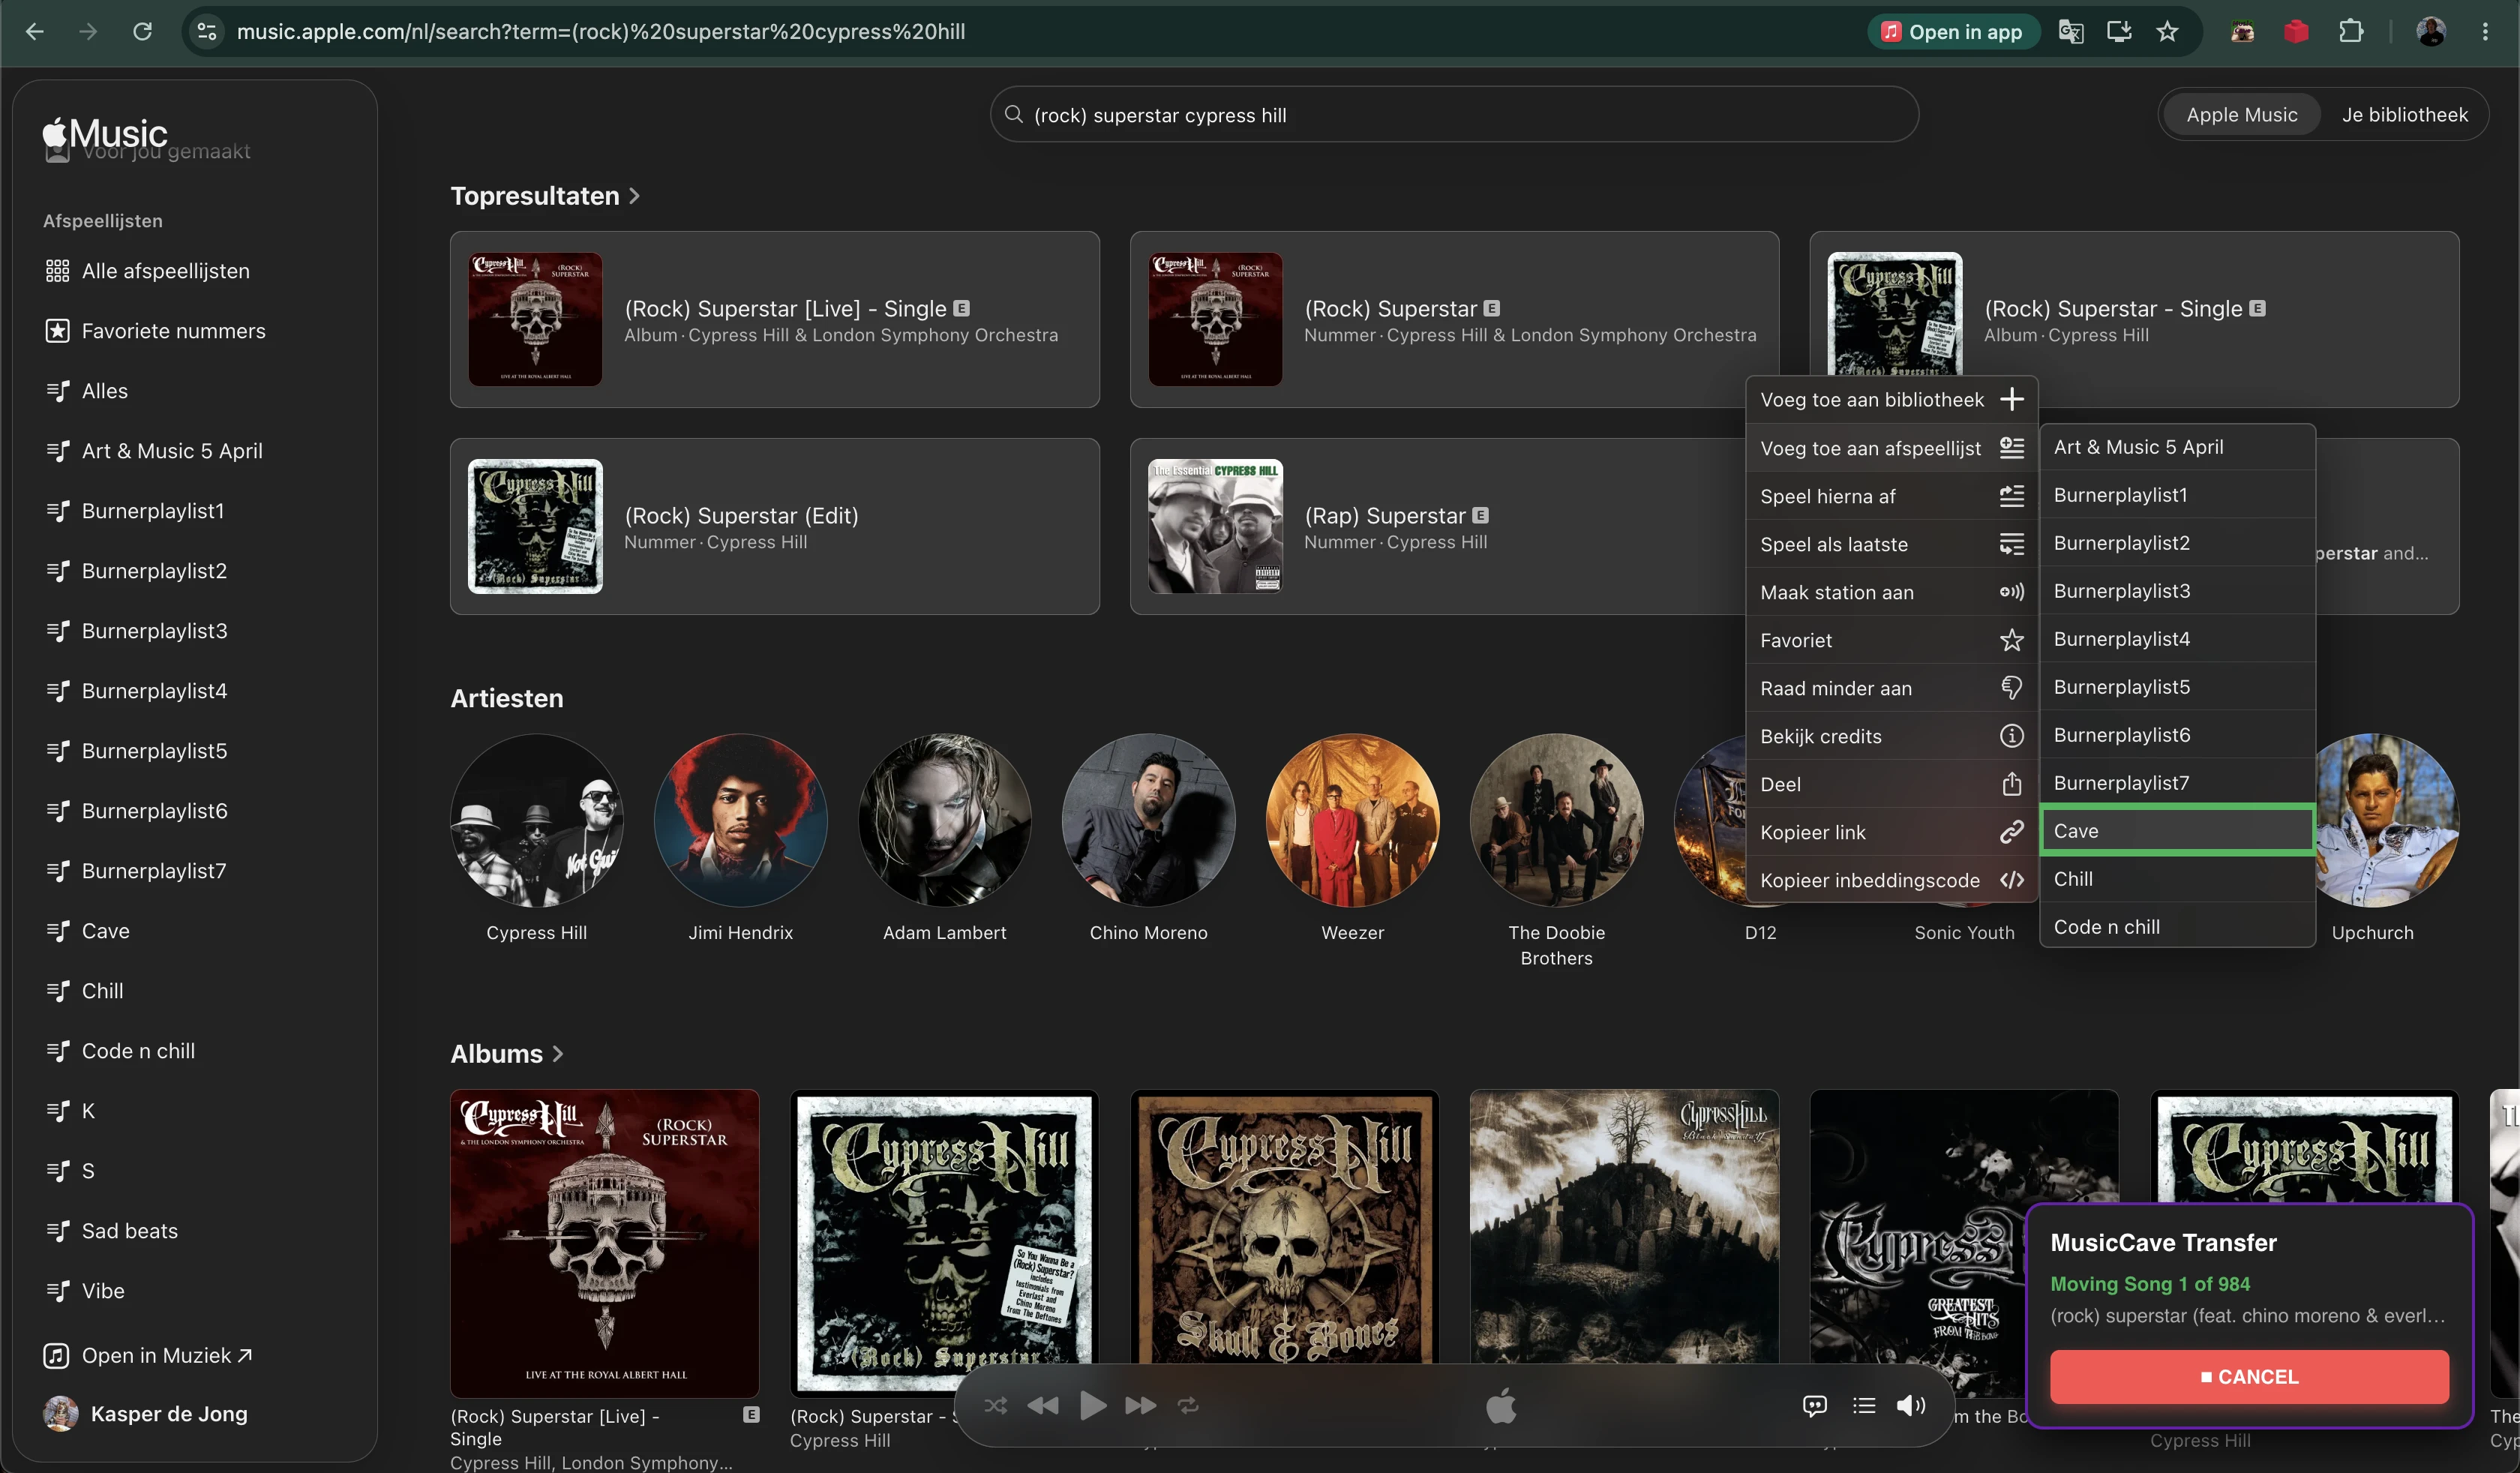Click the shuffle icon in player bar
The height and width of the screenshot is (1473, 2520).
[995, 1405]
